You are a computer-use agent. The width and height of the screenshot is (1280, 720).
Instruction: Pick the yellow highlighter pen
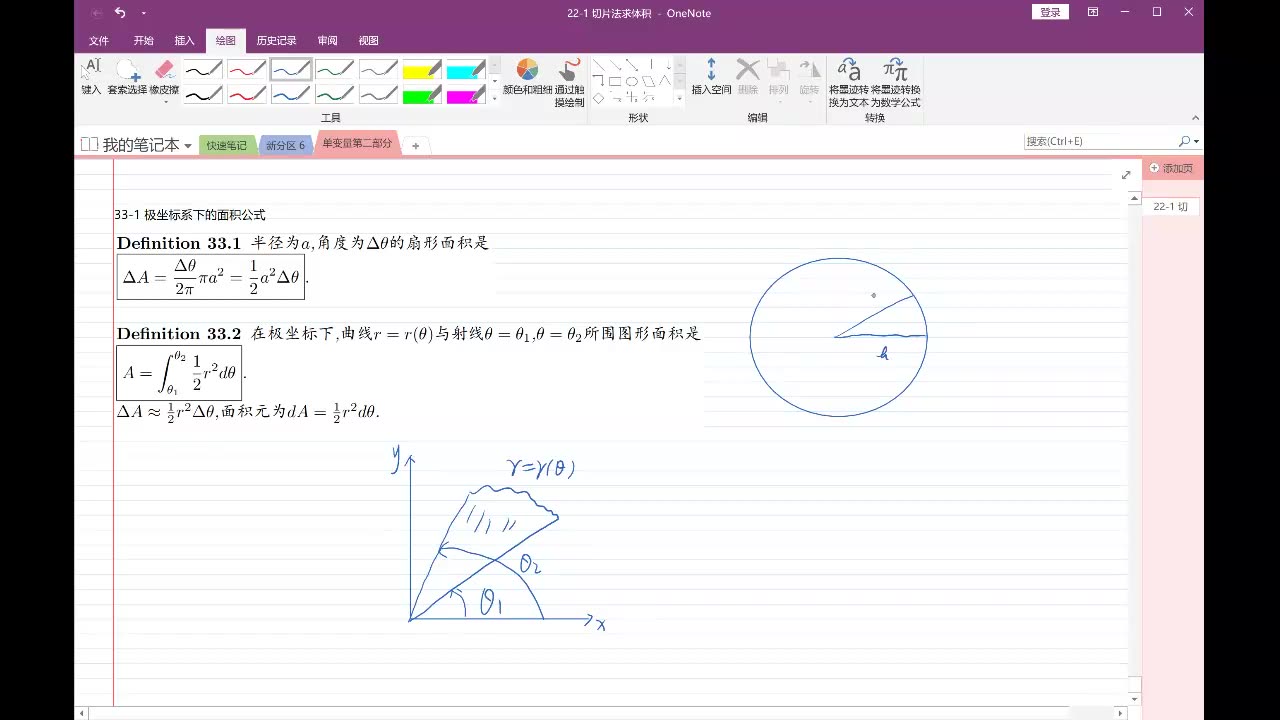421,69
